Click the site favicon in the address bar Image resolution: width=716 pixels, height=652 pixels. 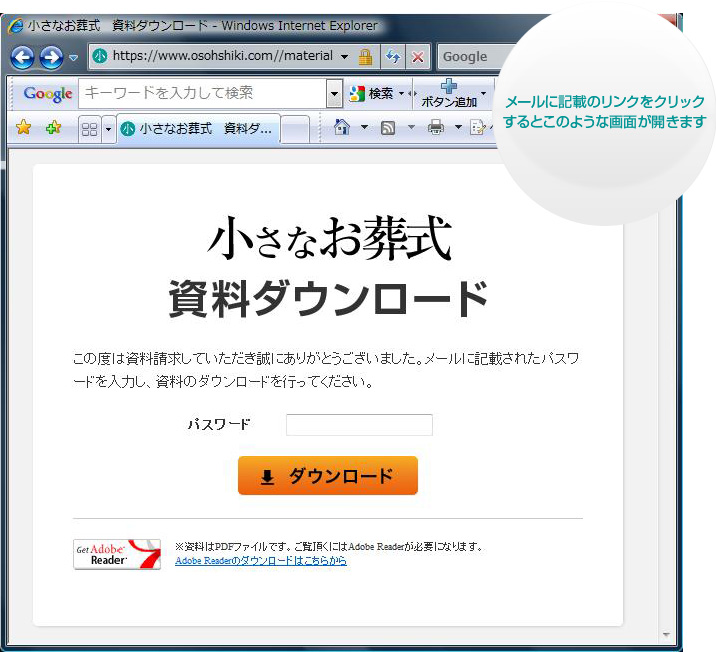coord(100,56)
